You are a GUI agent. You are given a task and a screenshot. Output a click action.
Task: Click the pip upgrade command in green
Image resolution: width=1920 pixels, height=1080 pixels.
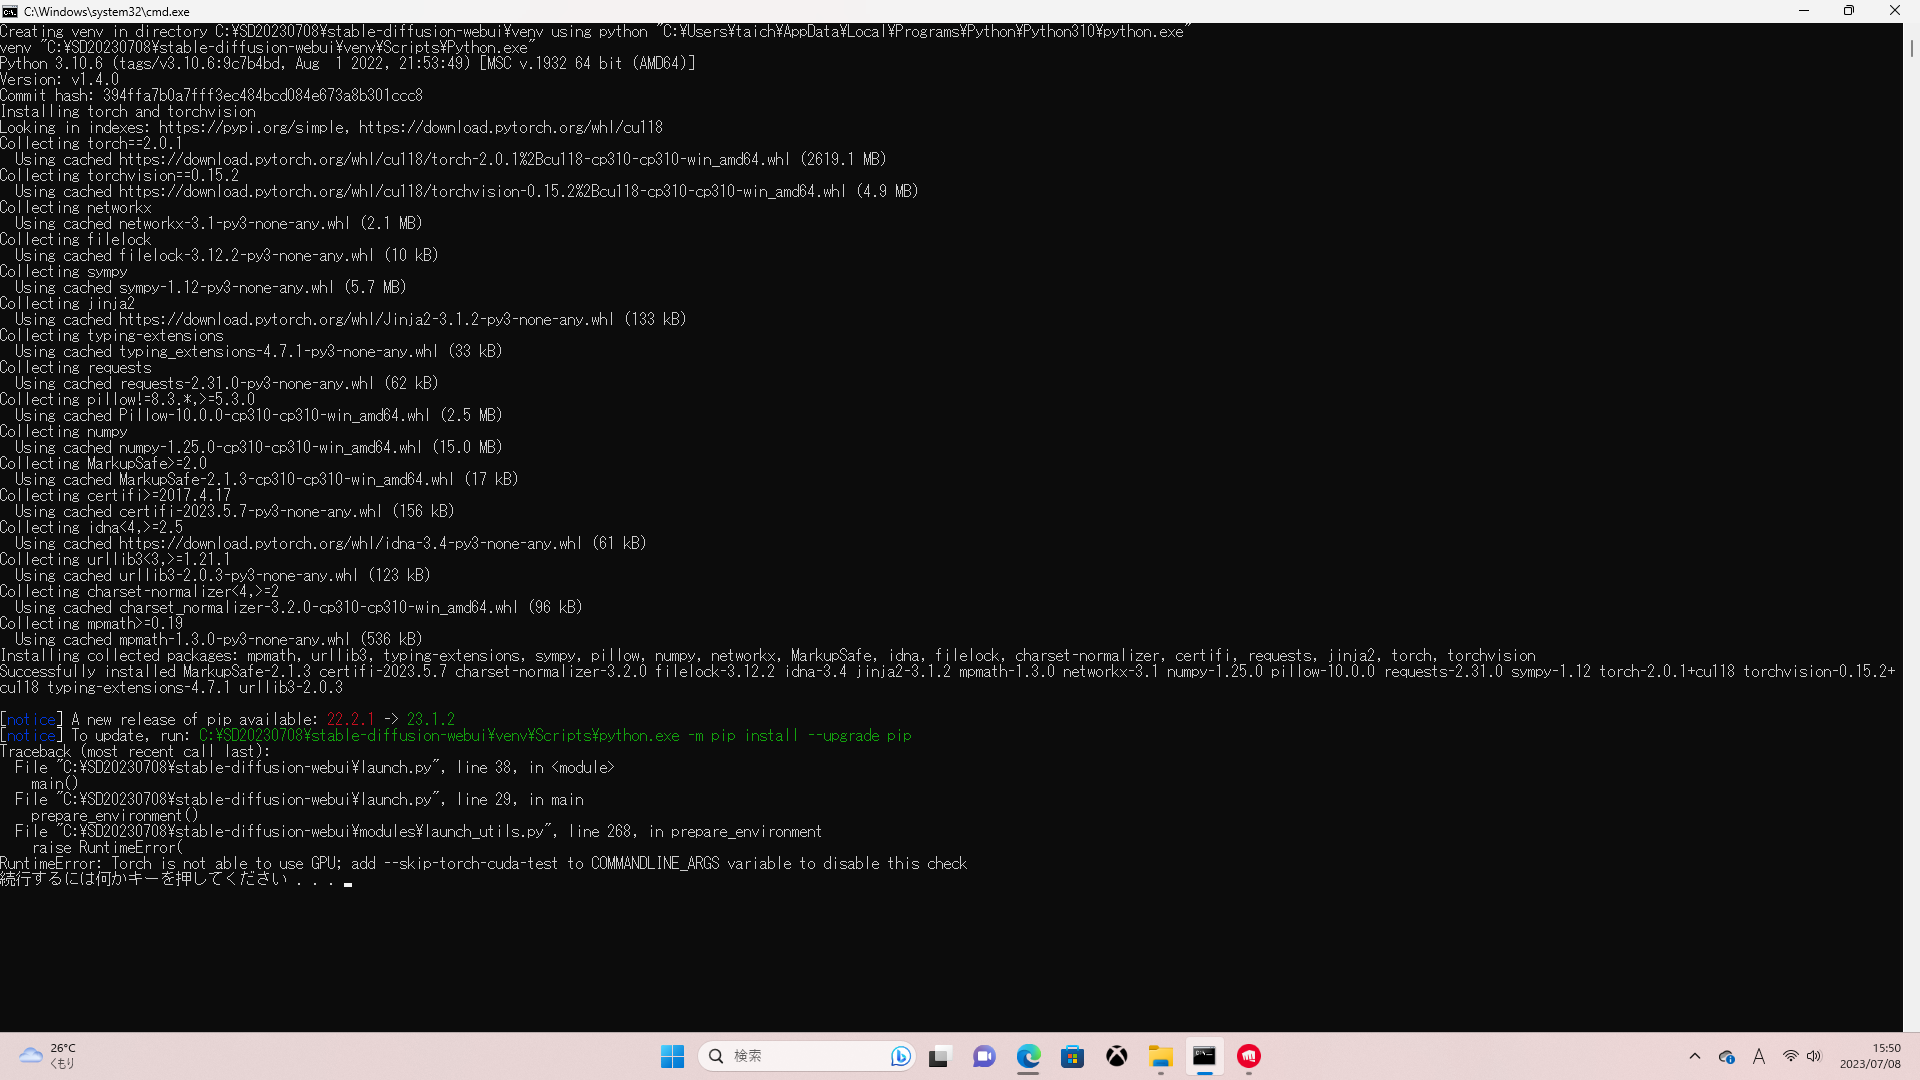555,735
